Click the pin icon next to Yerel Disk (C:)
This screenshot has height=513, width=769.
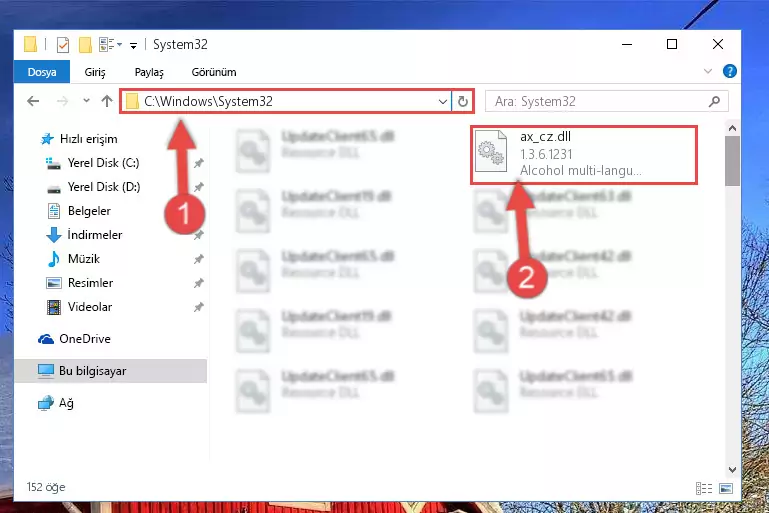coord(199,163)
